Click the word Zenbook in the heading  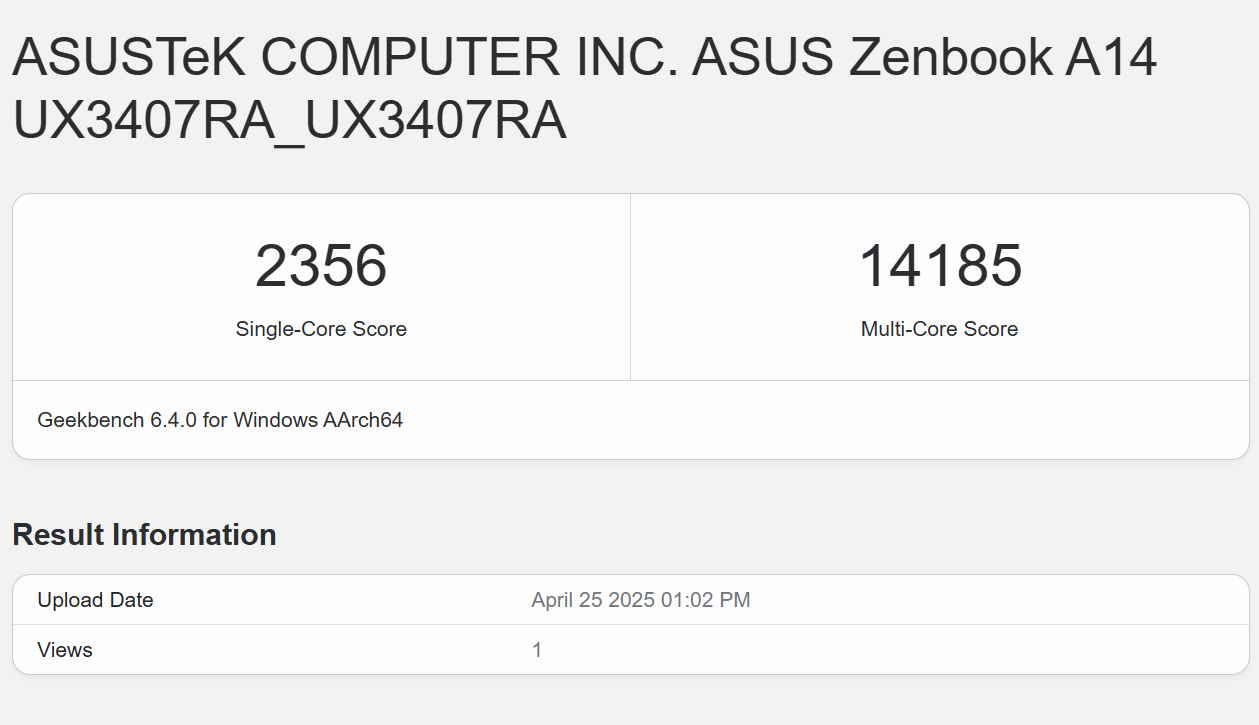coord(950,58)
